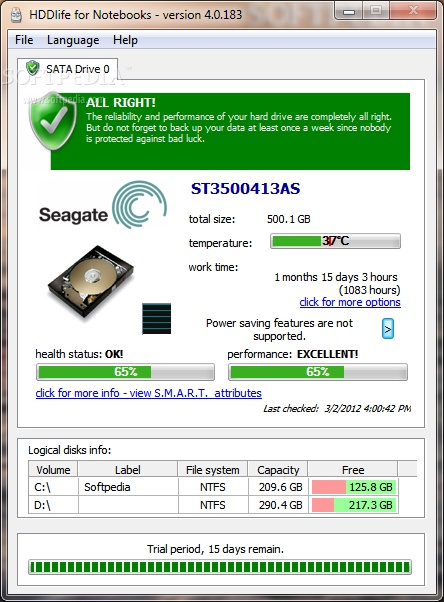Select the SATA Drive 0 tab
This screenshot has height=602, width=444.
tap(68, 69)
